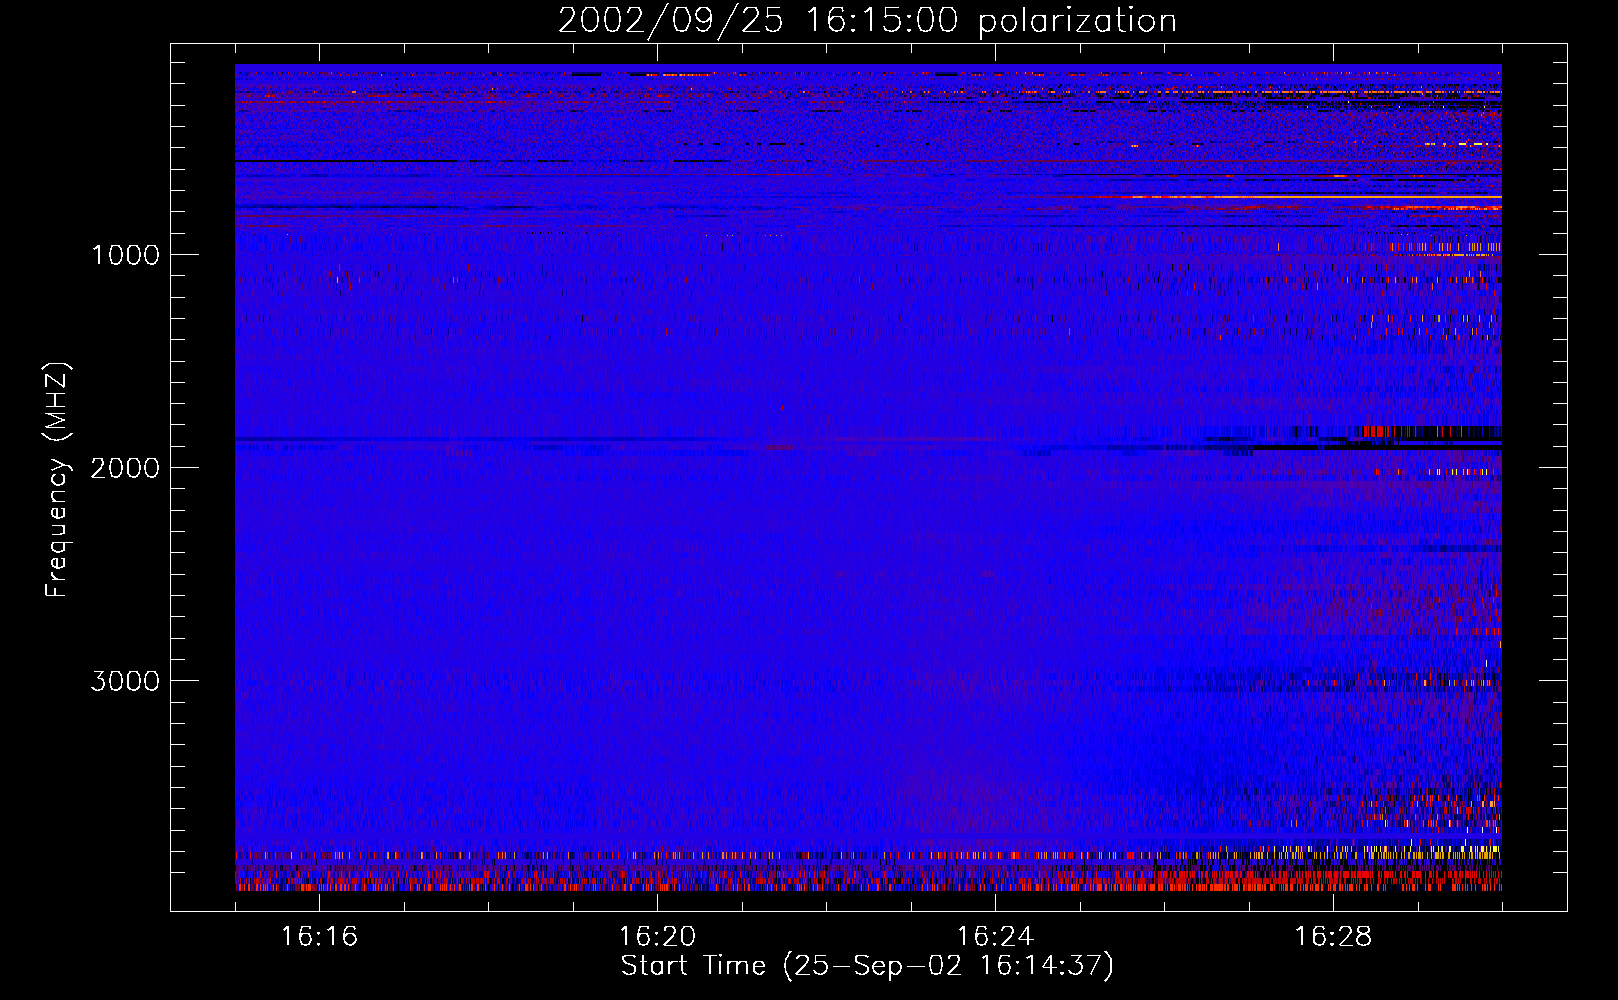
Task: Click the 16:16 time tick label
Action: click(319, 937)
